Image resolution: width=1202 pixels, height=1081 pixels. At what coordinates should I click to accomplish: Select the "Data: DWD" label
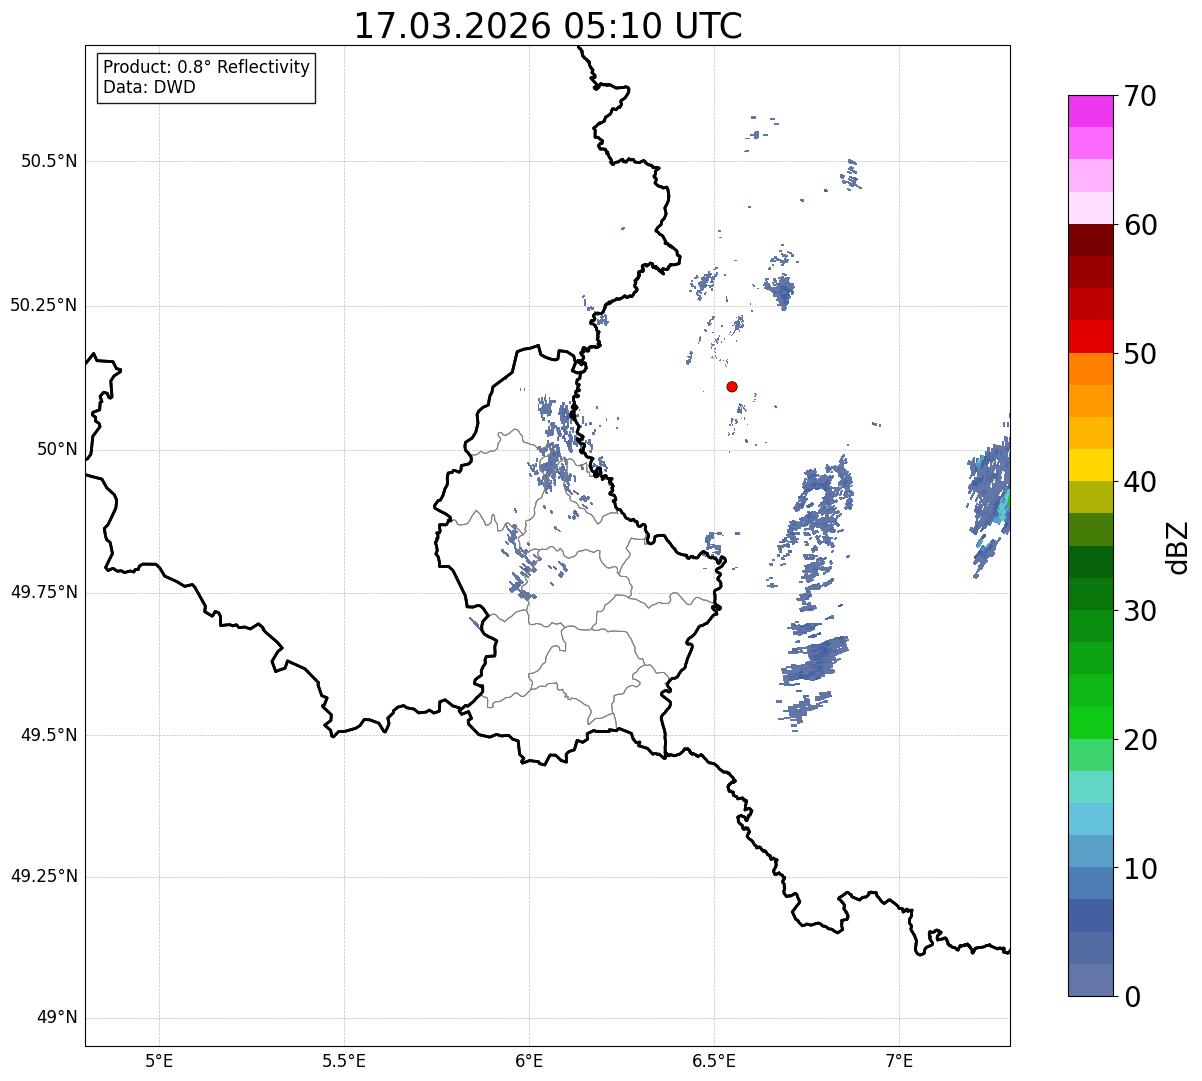coord(149,87)
